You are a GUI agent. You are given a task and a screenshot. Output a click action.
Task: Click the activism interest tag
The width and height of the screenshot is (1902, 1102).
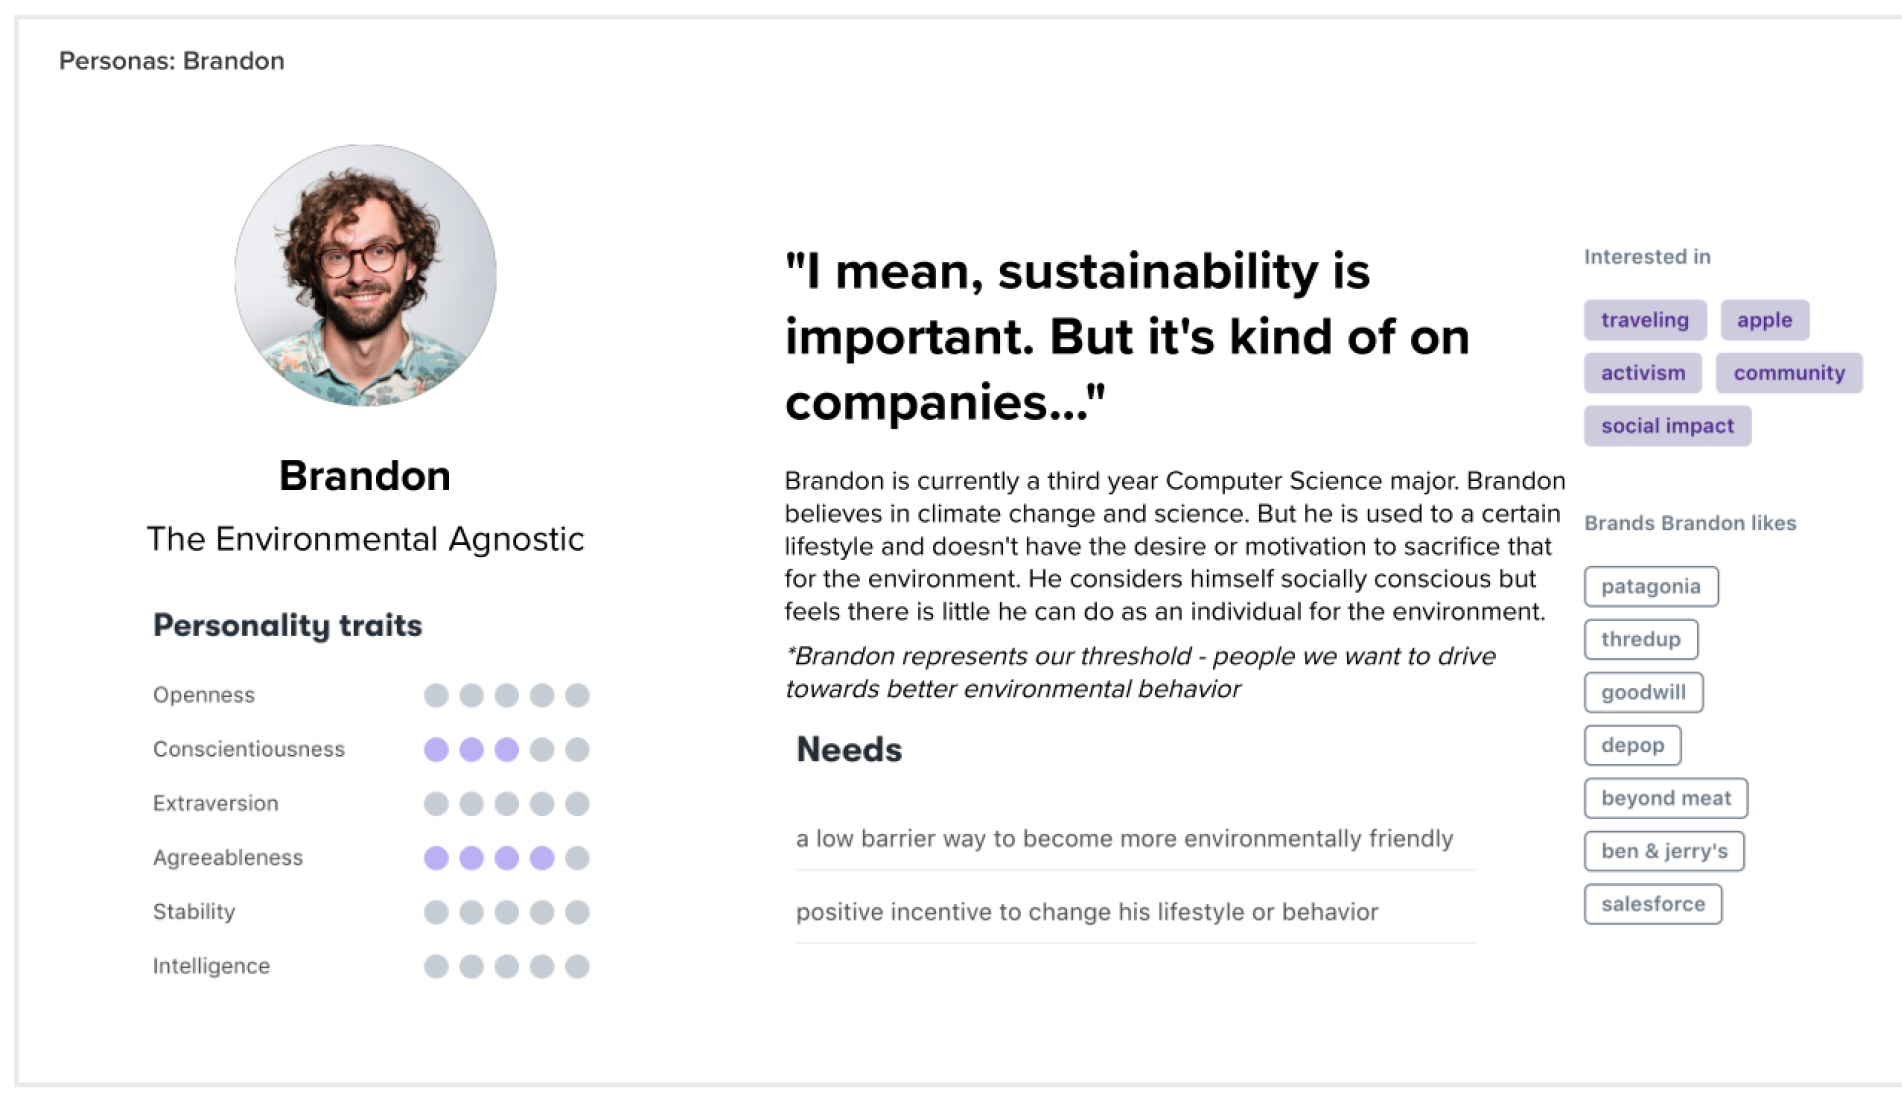pos(1642,373)
